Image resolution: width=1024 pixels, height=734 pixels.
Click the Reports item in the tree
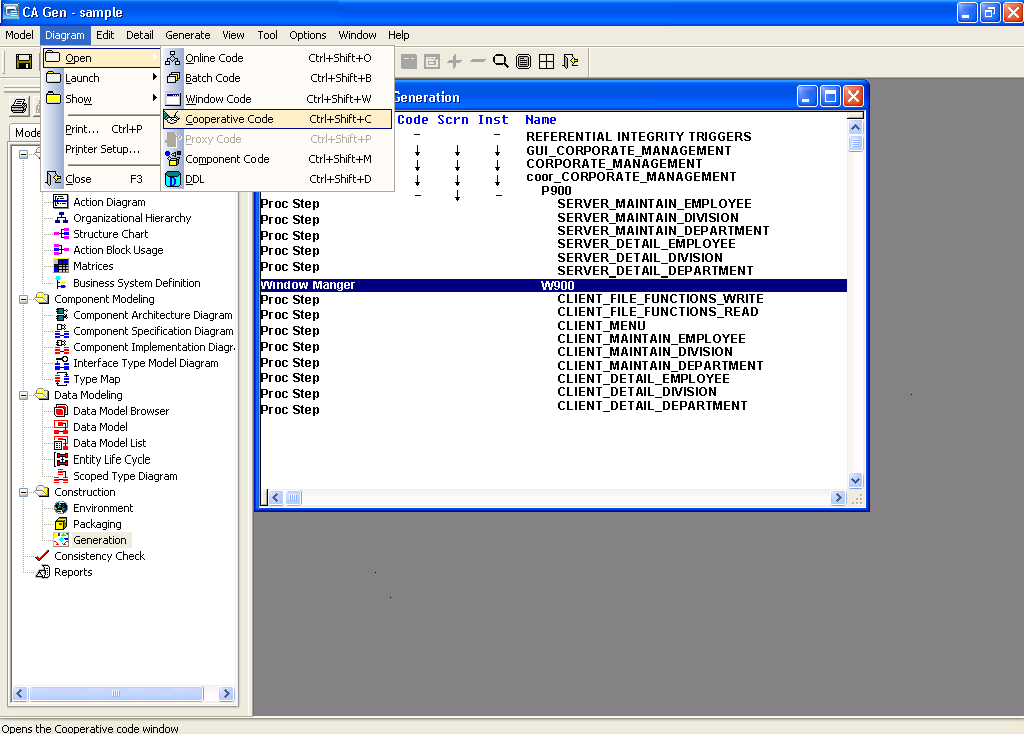pos(73,572)
